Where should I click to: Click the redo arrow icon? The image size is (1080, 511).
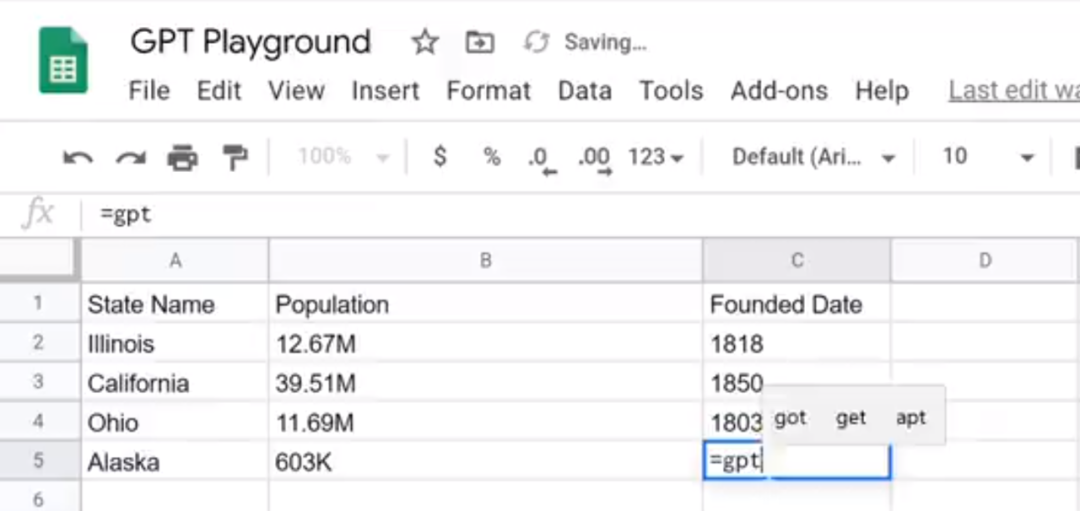tap(130, 158)
